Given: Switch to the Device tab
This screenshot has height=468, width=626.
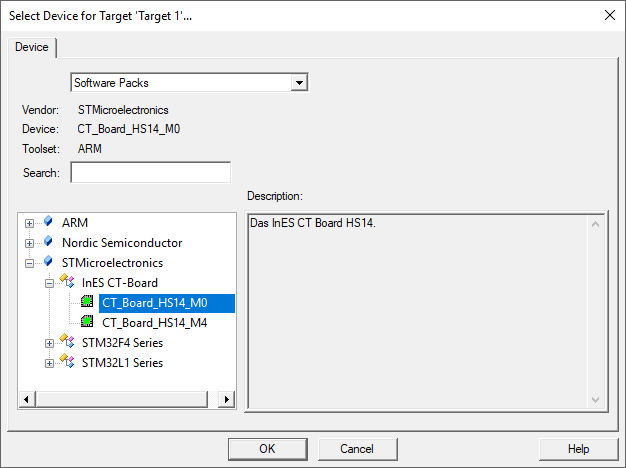Looking at the screenshot, I should [x=32, y=47].
